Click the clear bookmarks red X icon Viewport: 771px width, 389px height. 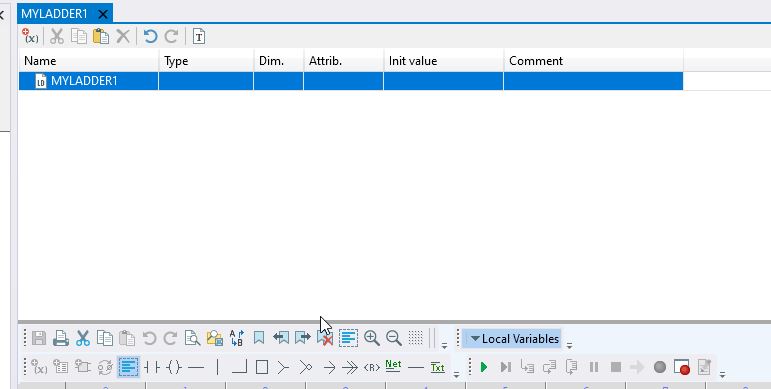[325, 338]
